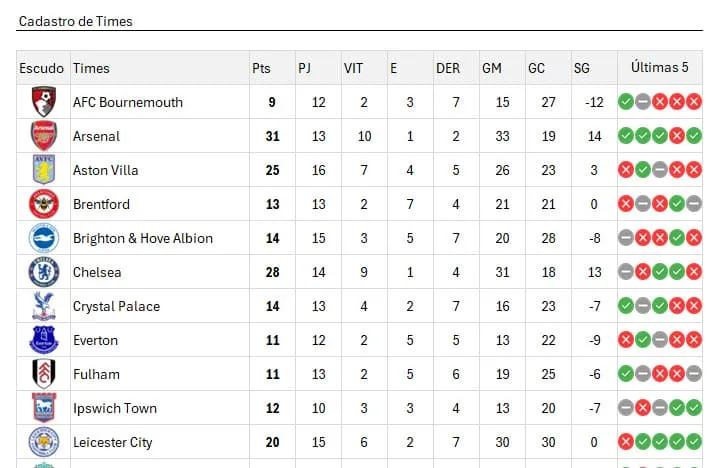Click Arsenal's points value 31
This screenshot has width=710, height=468.
point(272,136)
